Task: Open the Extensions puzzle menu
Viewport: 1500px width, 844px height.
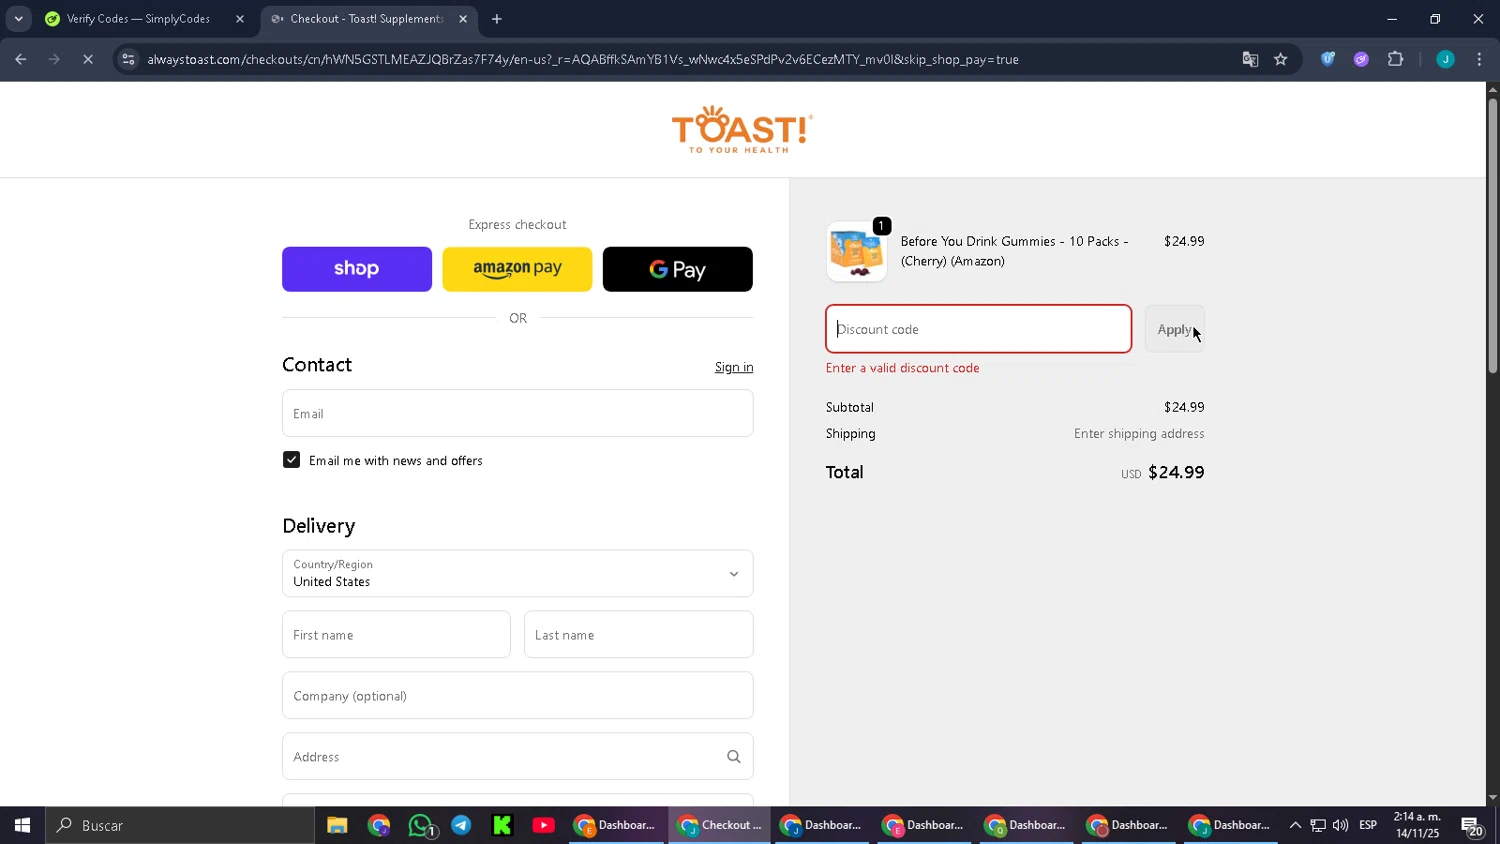Action: click(1396, 59)
